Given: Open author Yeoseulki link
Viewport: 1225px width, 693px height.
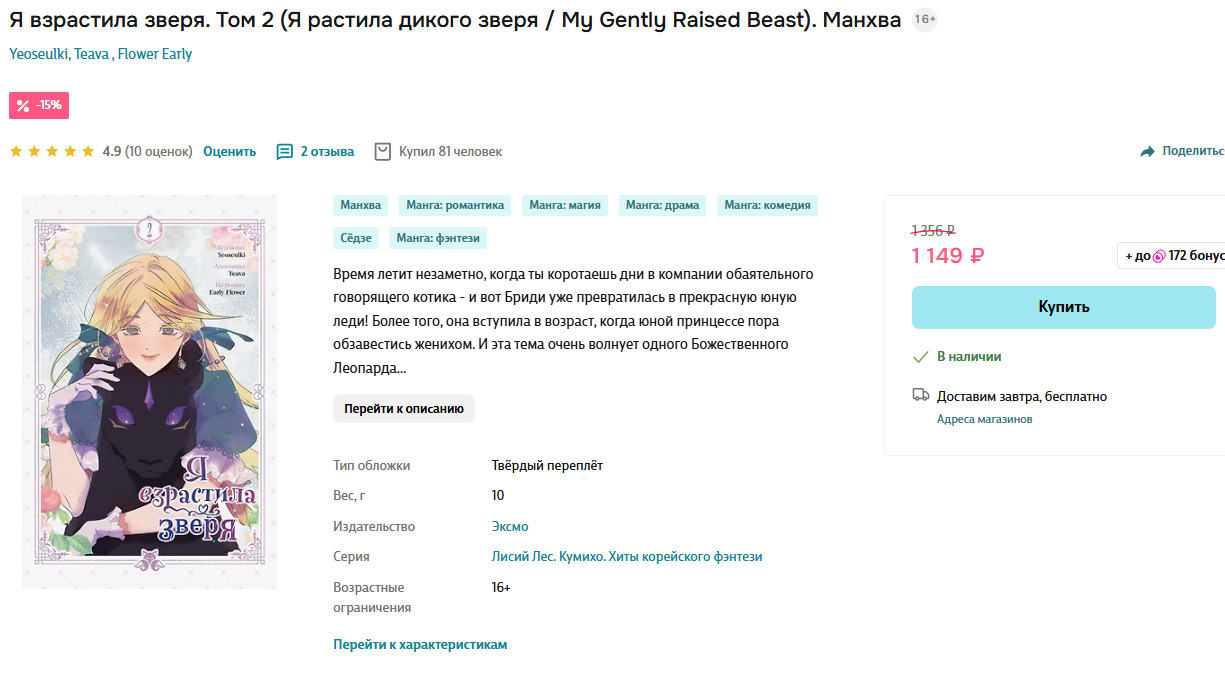Looking at the screenshot, I should [x=38, y=54].
